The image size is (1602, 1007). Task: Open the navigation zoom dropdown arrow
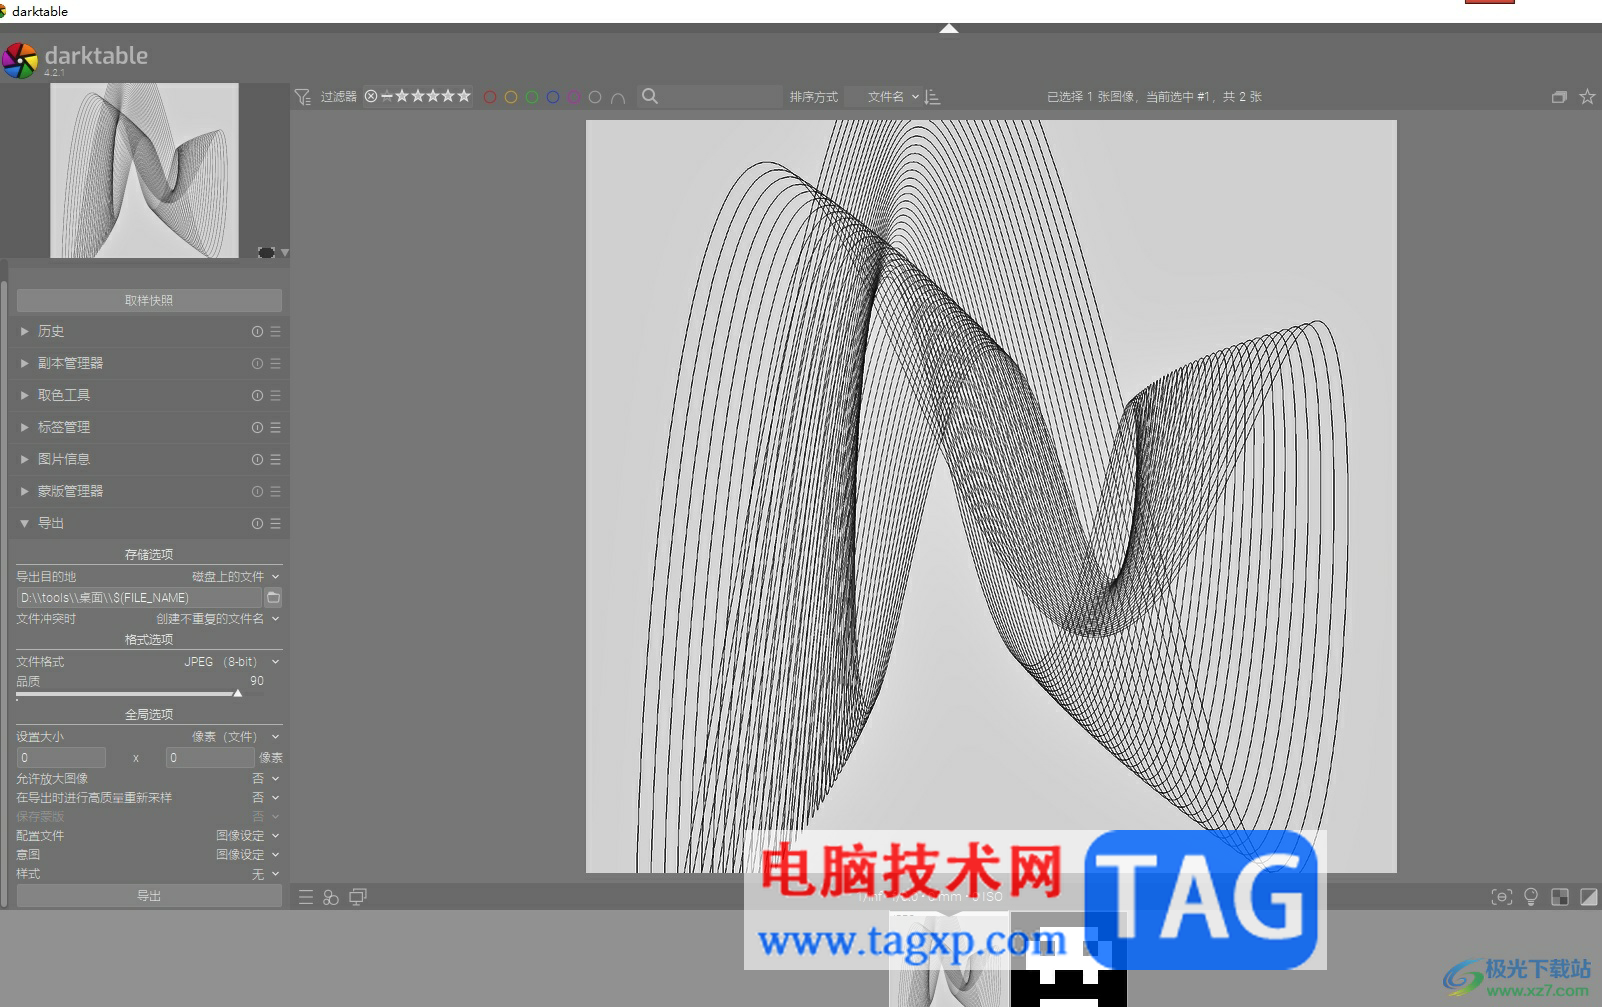pos(285,253)
